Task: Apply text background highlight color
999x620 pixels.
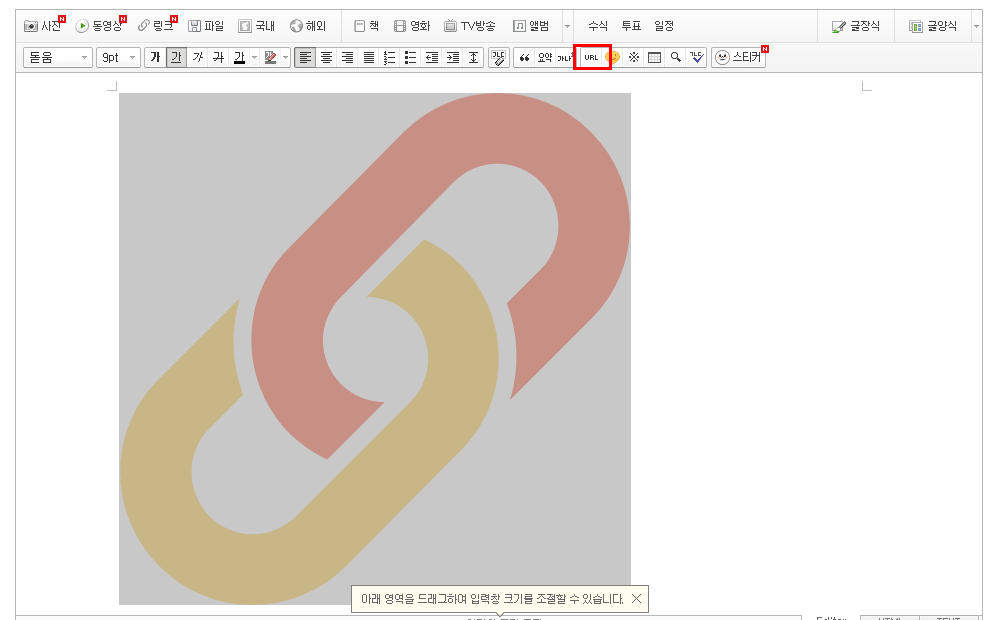Action: pos(270,57)
